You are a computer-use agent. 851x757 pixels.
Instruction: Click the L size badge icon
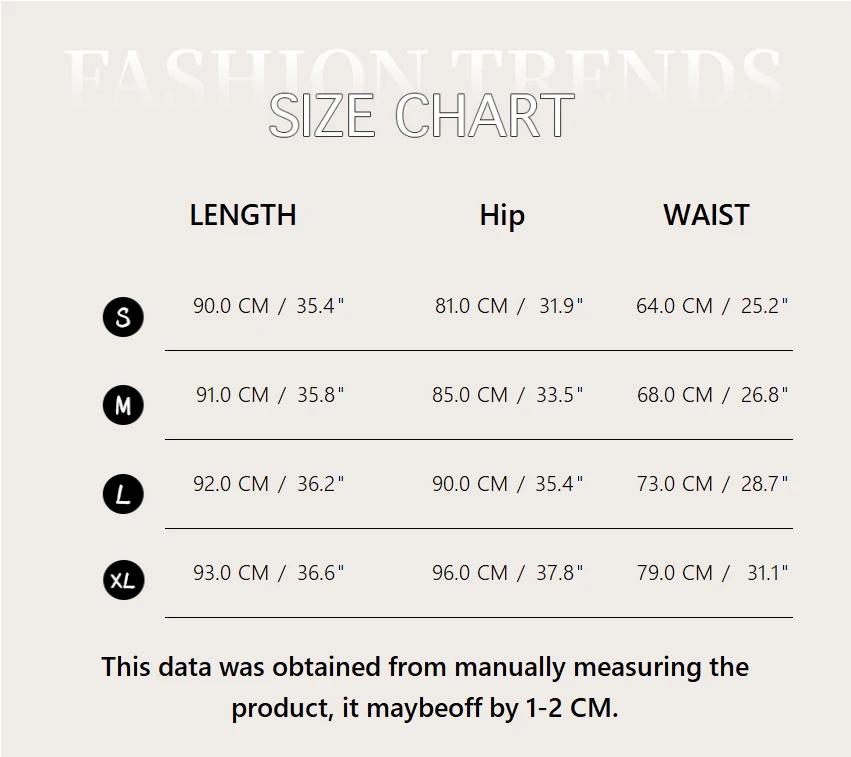[x=123, y=493]
